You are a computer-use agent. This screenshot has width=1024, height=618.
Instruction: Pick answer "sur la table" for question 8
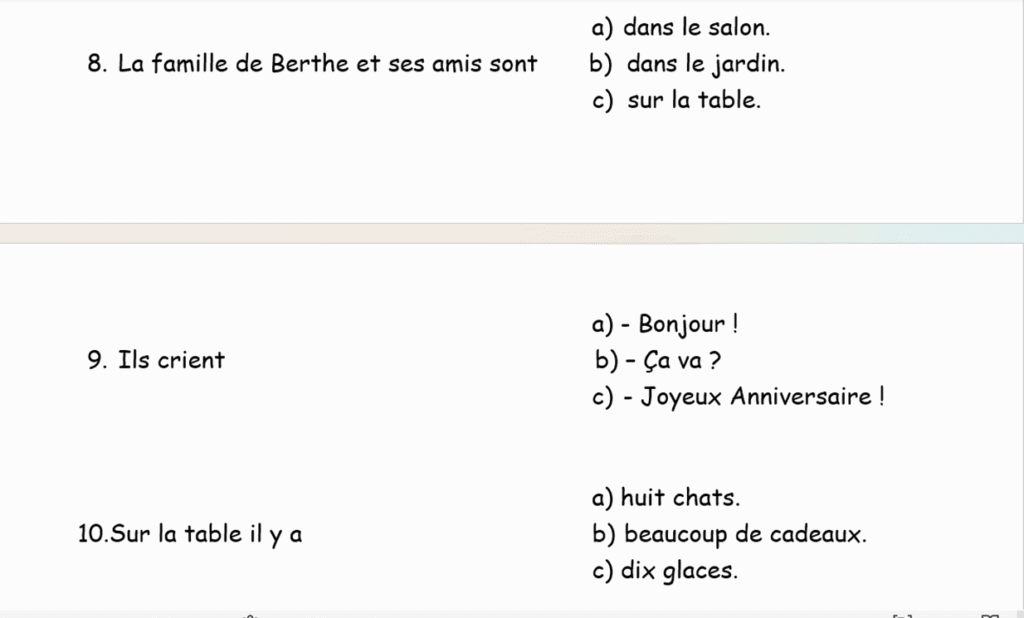[694, 101]
